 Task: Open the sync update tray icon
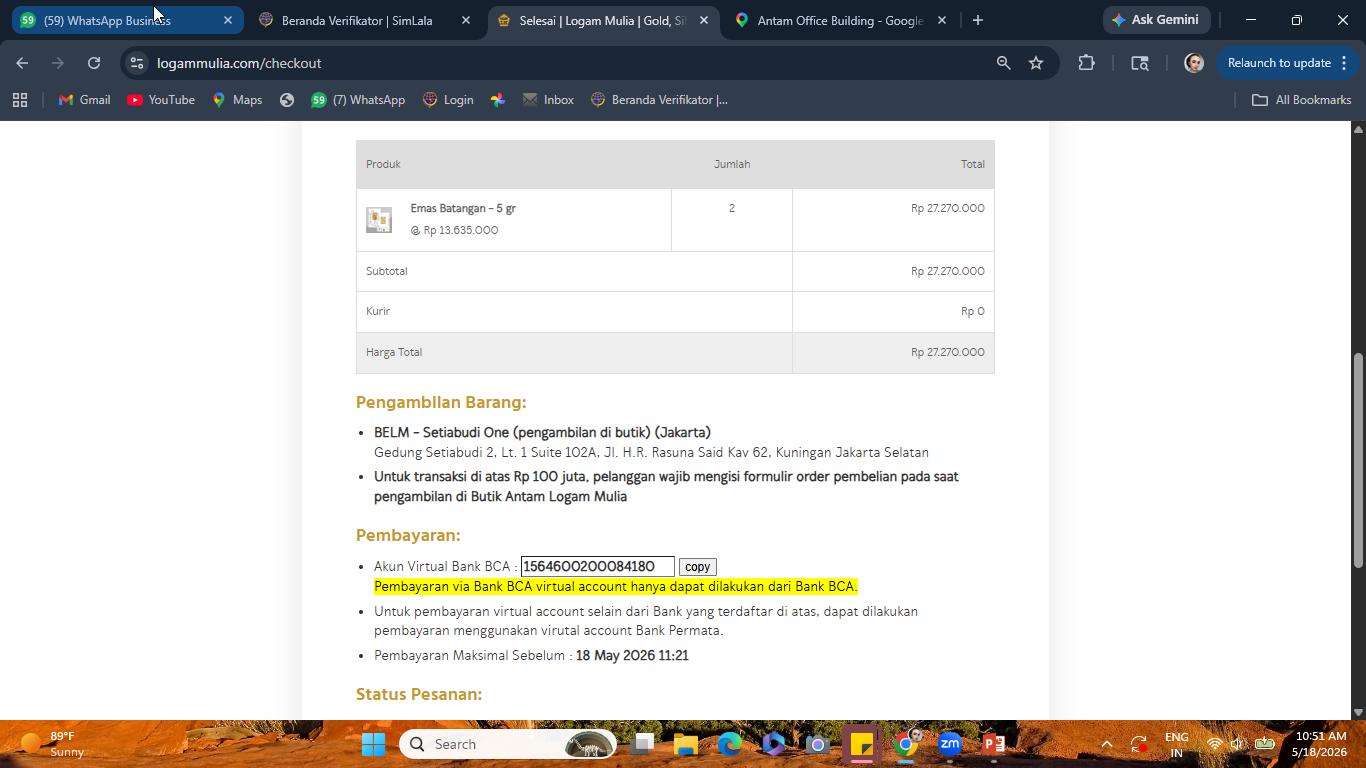pos(1139,744)
